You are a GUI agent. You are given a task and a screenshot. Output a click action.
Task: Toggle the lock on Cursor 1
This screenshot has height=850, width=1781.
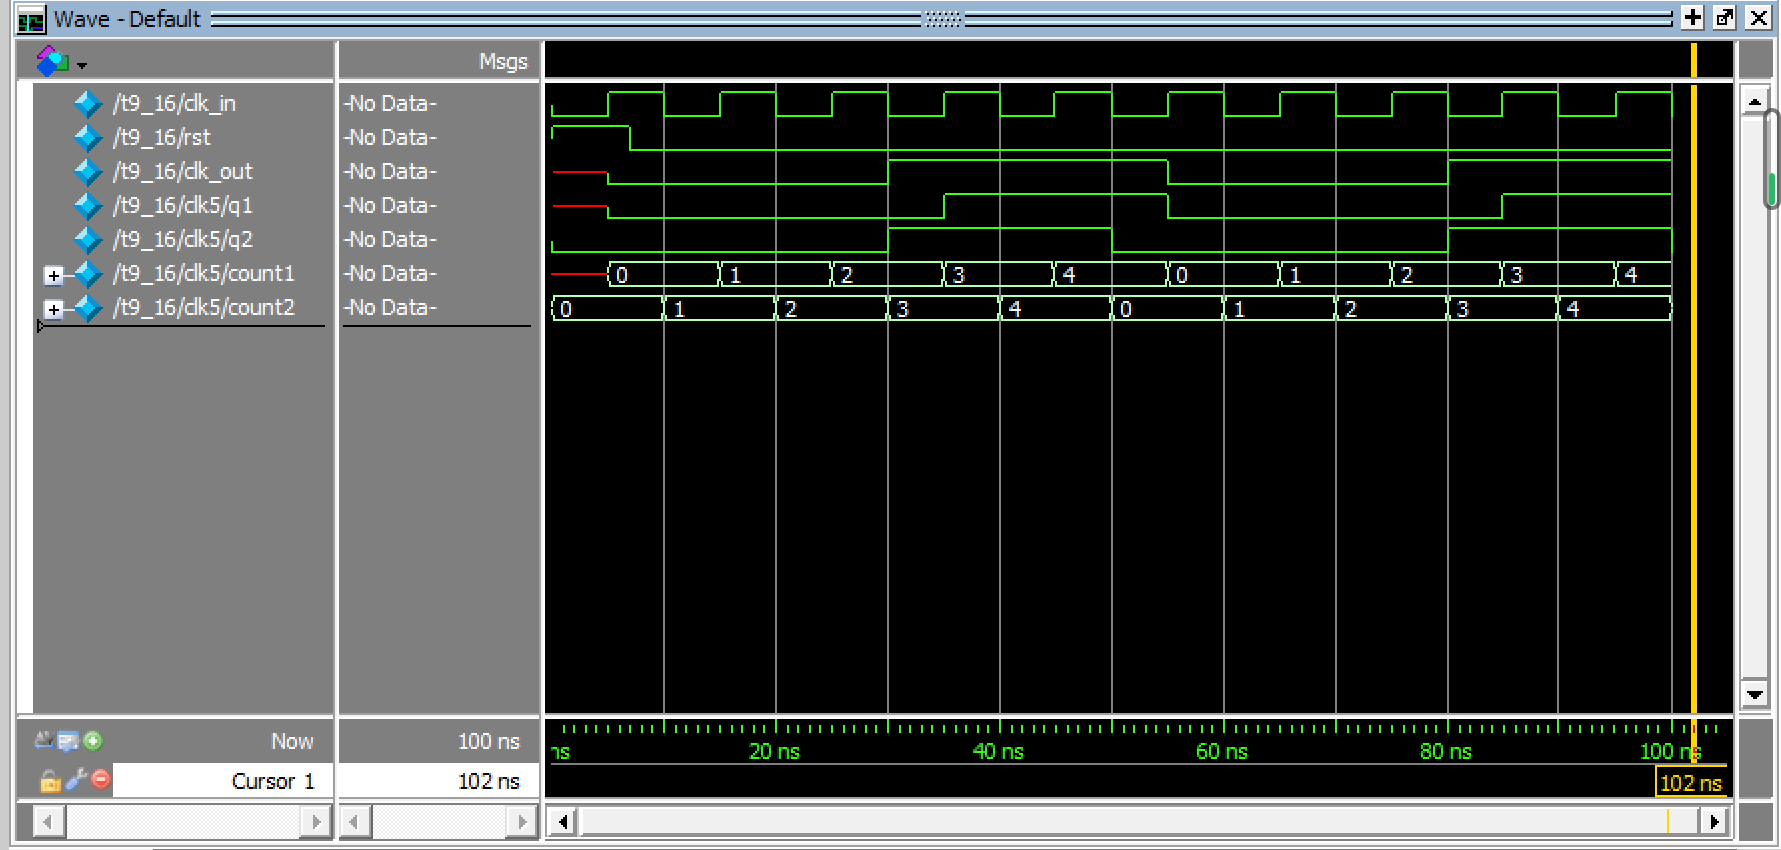click(49, 781)
